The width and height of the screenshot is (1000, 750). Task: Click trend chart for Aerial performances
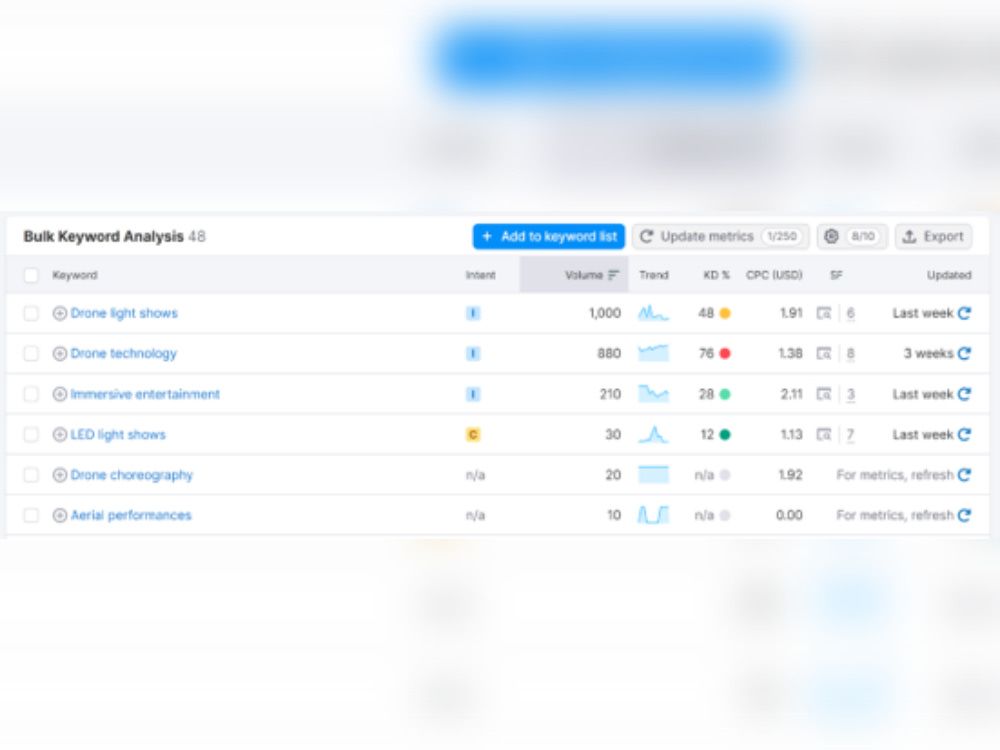(654, 515)
